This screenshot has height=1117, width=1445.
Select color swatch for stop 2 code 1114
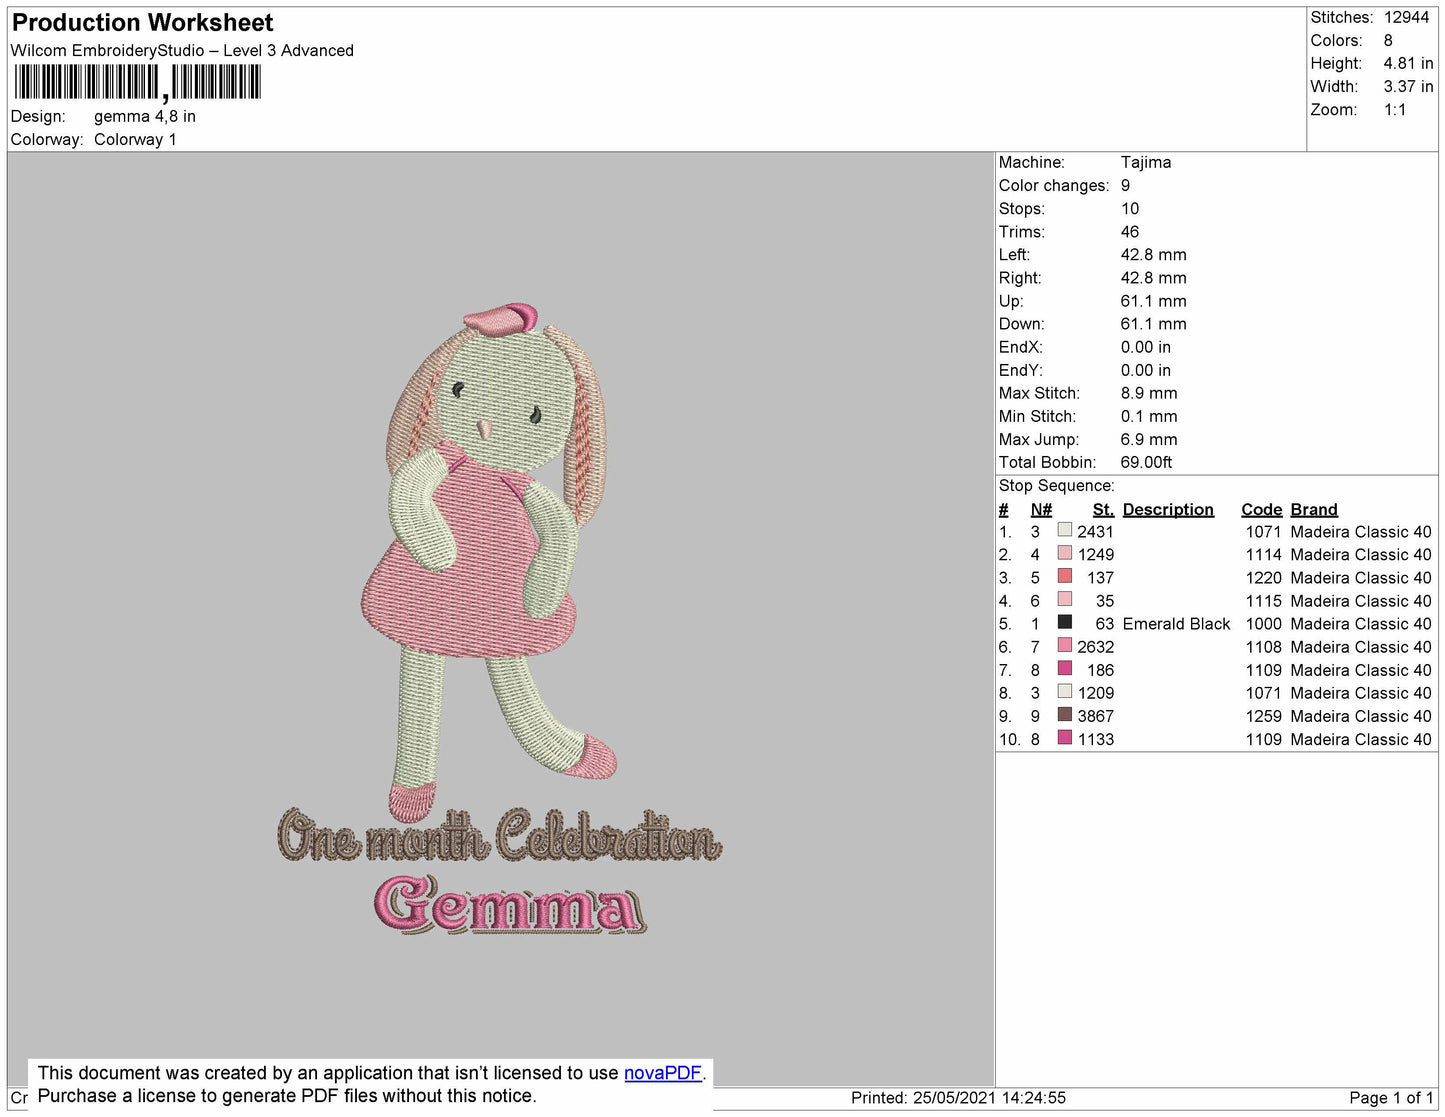pos(1065,553)
